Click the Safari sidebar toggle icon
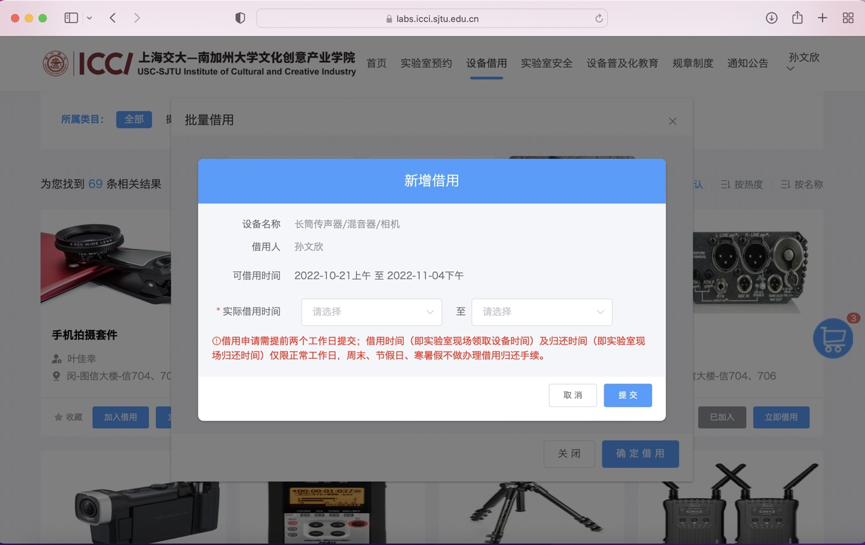Screen dimensions: 865x545 point(71,18)
